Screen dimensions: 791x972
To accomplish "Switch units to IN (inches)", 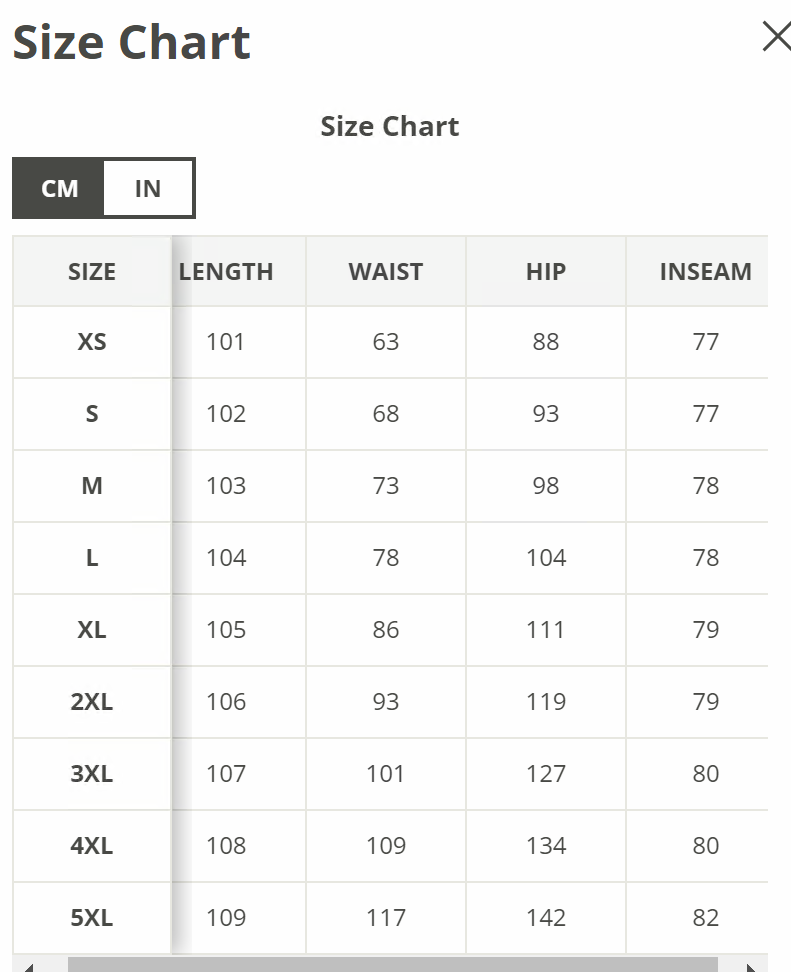I will (148, 188).
